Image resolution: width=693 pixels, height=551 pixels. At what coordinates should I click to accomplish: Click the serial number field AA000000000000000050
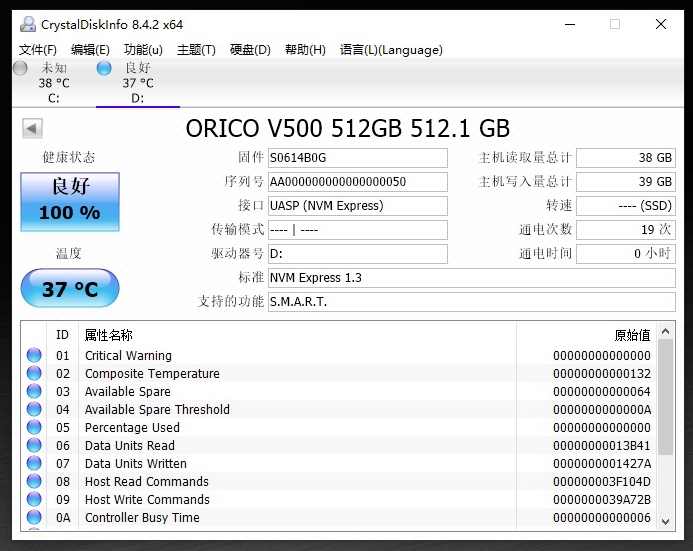(x=358, y=182)
